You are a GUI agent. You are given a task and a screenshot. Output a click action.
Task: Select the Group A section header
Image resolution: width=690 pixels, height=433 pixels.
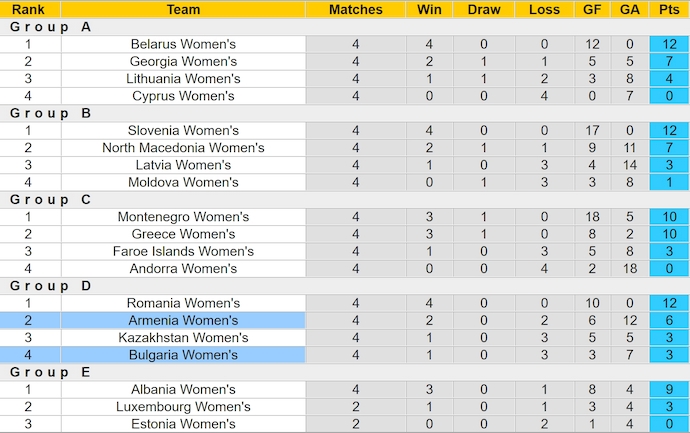tap(50, 27)
